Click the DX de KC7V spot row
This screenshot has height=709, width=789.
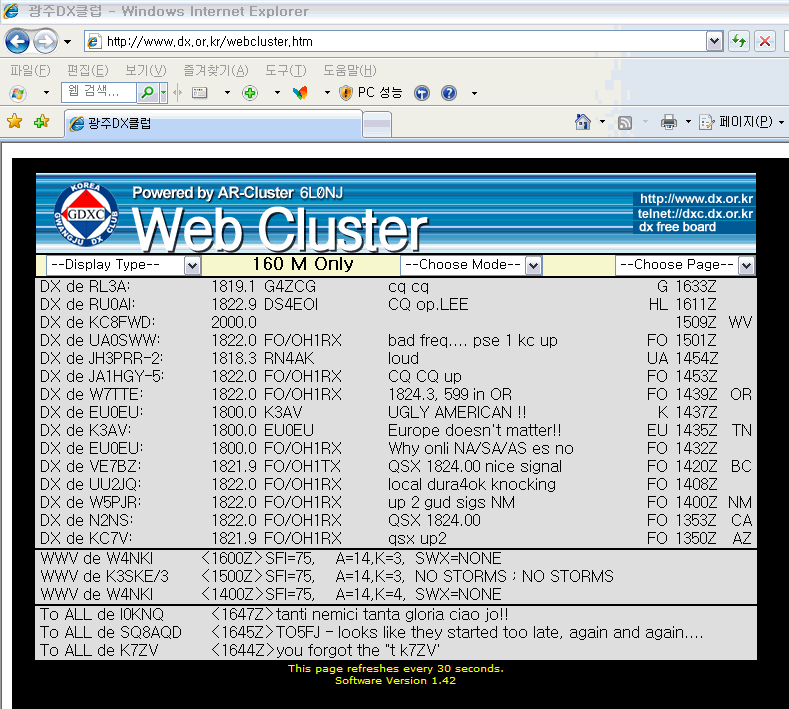(396, 538)
